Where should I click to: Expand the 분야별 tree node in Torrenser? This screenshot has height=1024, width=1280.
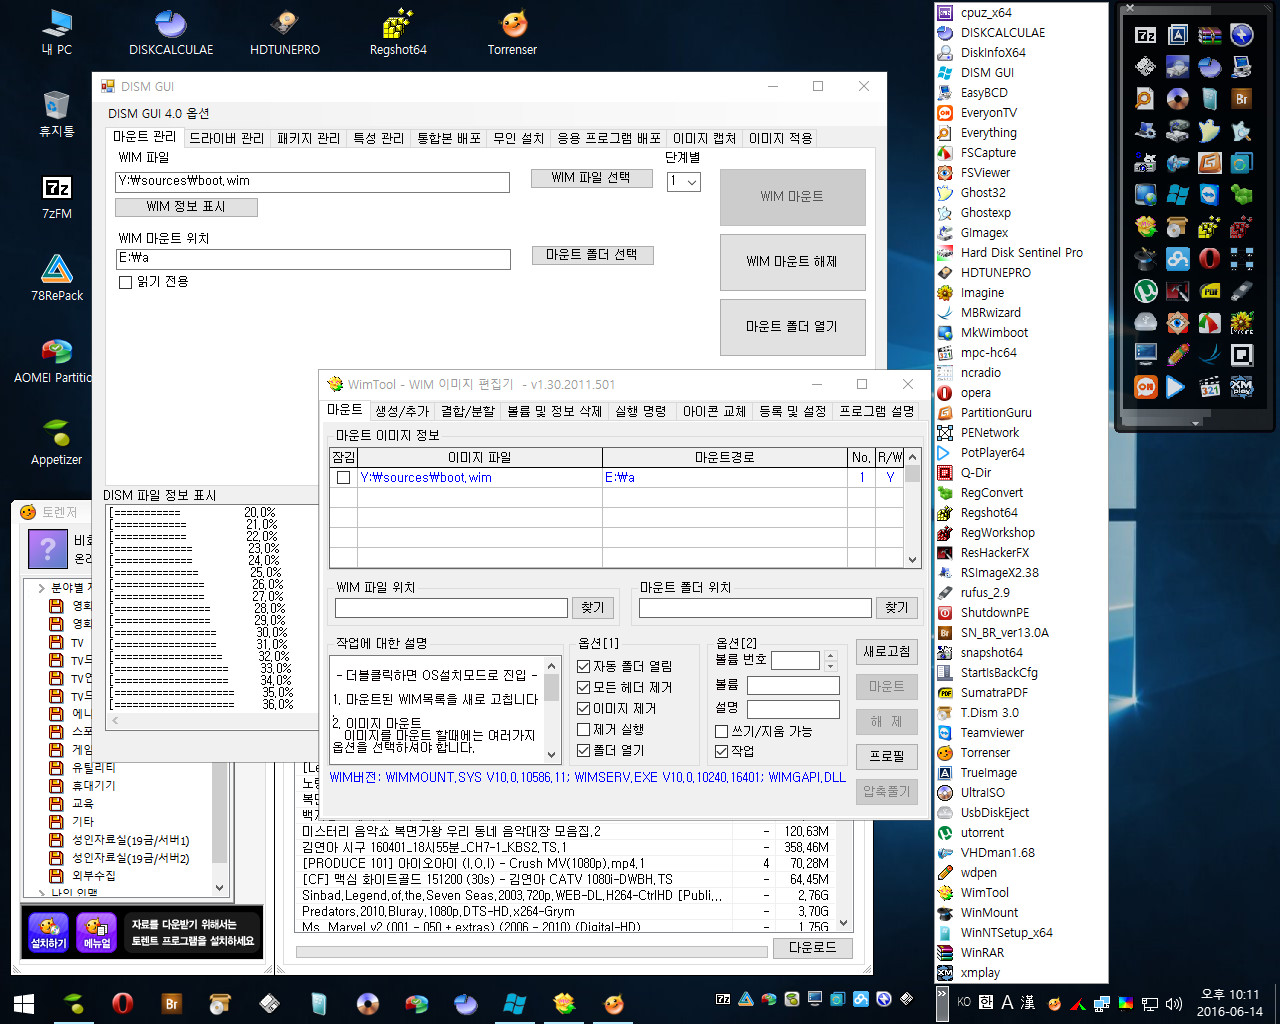[41, 588]
